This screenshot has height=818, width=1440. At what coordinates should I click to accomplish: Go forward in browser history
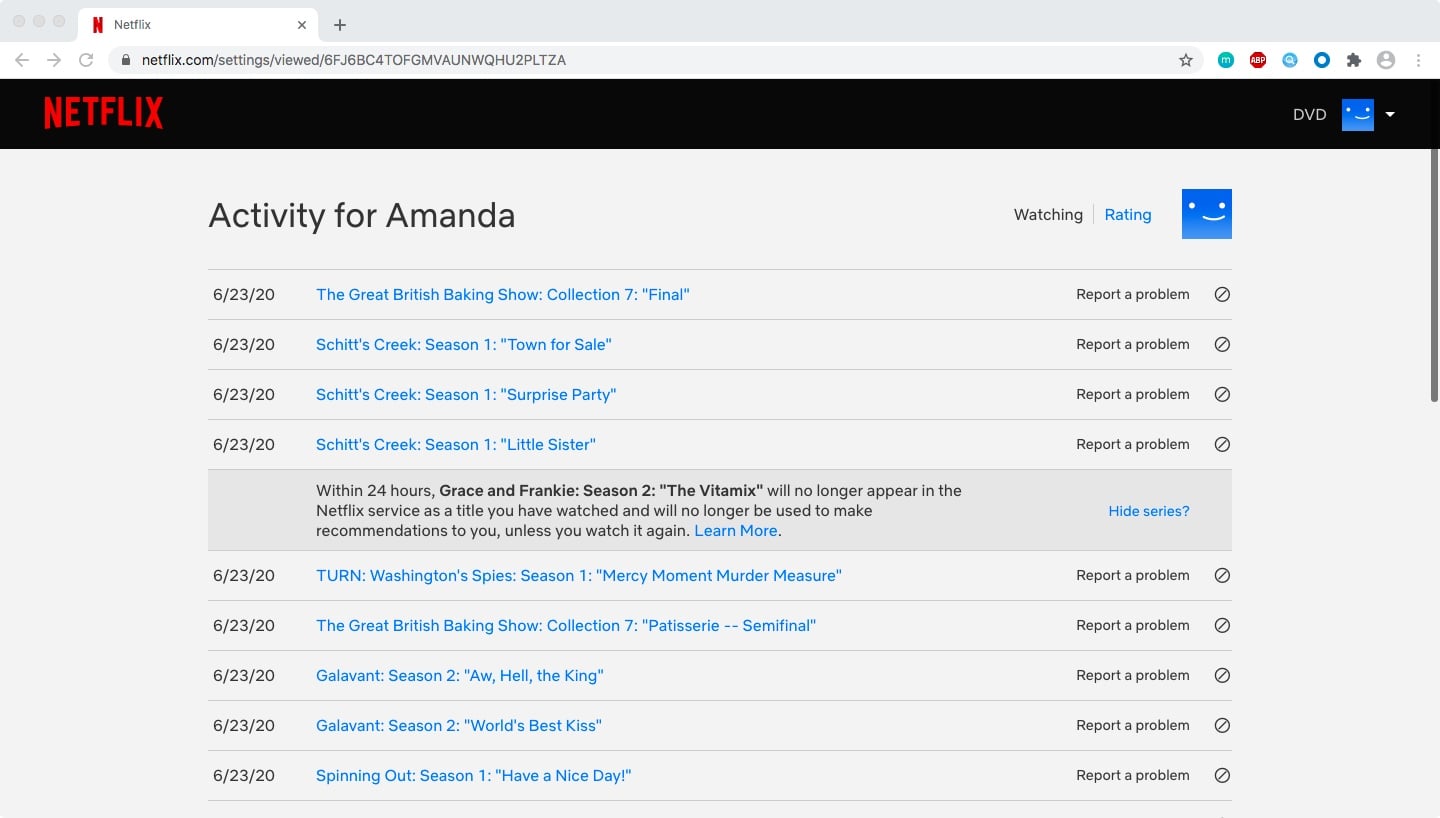[x=54, y=60]
